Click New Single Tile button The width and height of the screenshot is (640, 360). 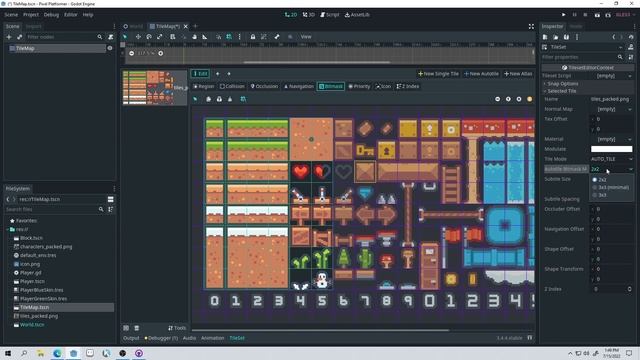[x=438, y=74]
